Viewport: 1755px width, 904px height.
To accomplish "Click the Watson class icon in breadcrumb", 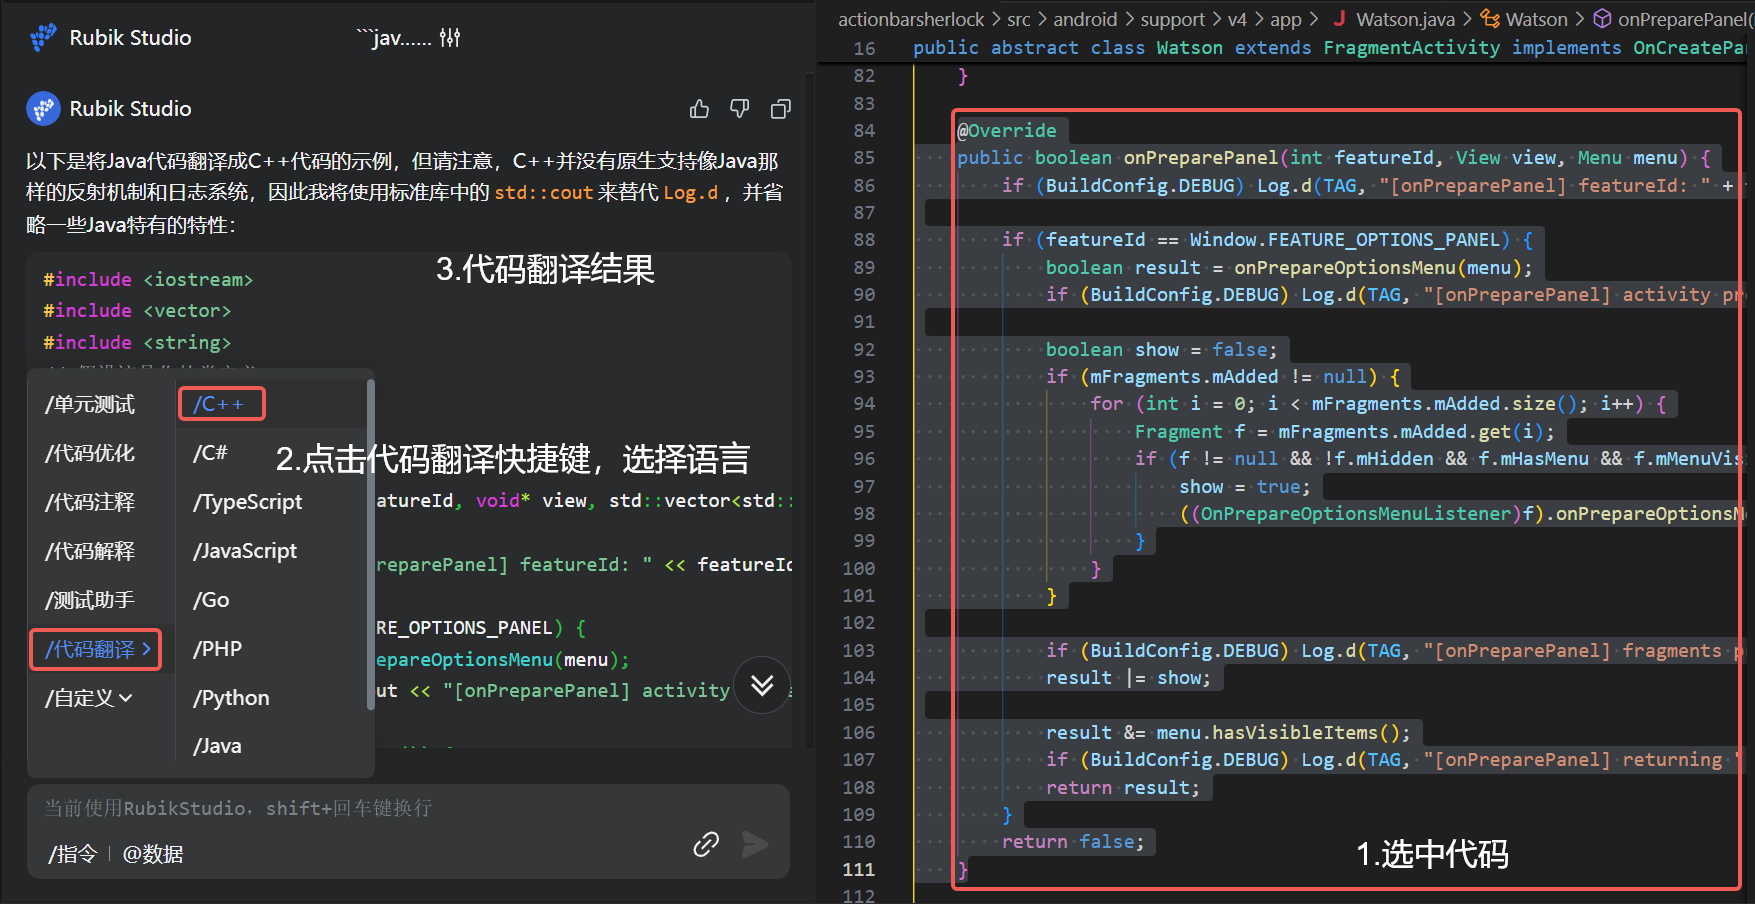I will pyautogui.click(x=1490, y=18).
